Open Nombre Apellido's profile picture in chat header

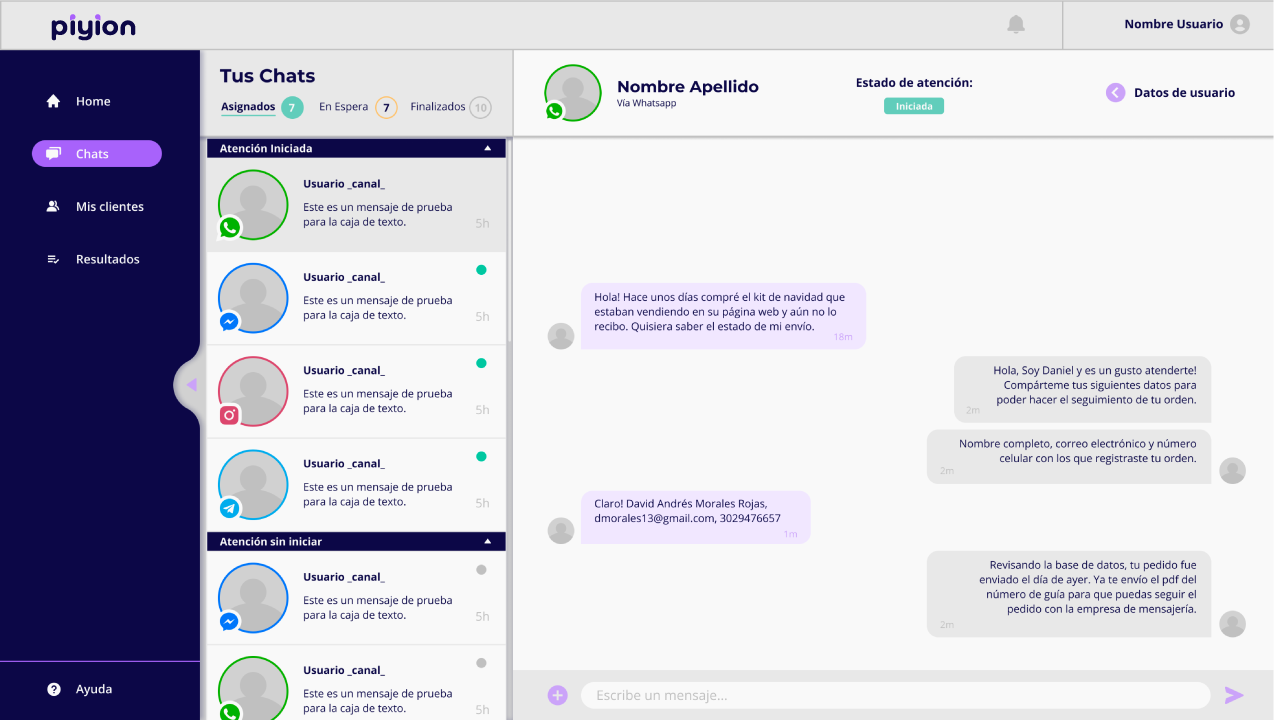click(573, 93)
